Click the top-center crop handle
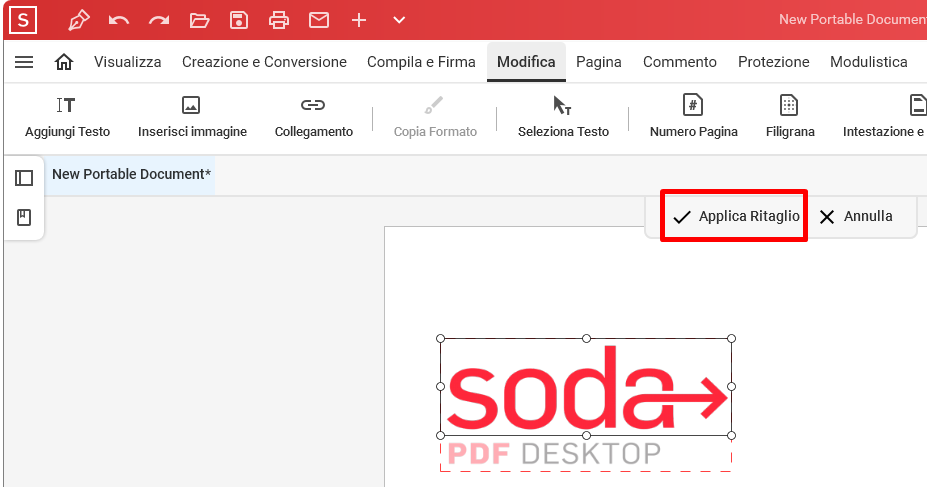This screenshot has width=927, height=487. [586, 339]
